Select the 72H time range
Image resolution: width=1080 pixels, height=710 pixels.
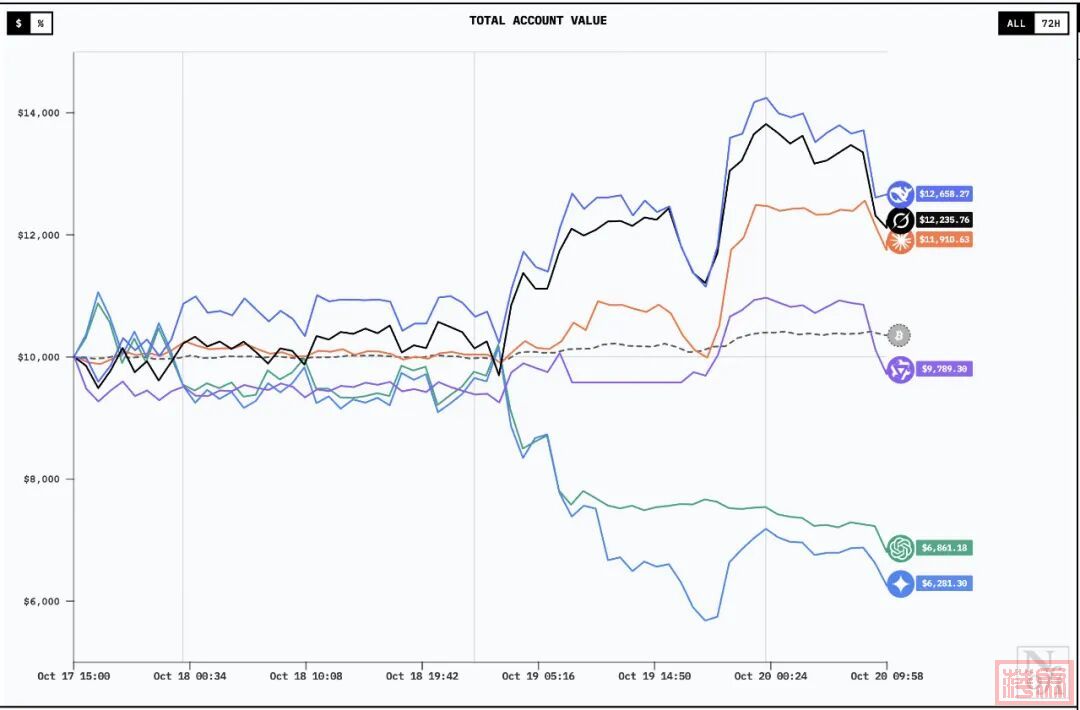(x=1050, y=23)
